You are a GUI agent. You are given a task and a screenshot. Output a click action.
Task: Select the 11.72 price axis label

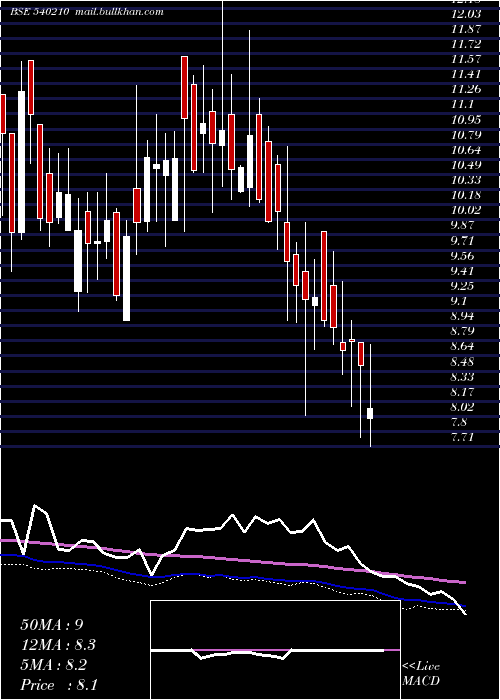tap(467, 45)
